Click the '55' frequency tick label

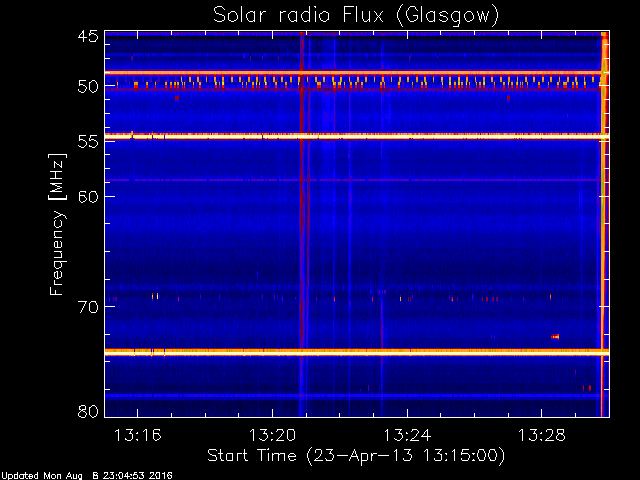pyautogui.click(x=88, y=142)
